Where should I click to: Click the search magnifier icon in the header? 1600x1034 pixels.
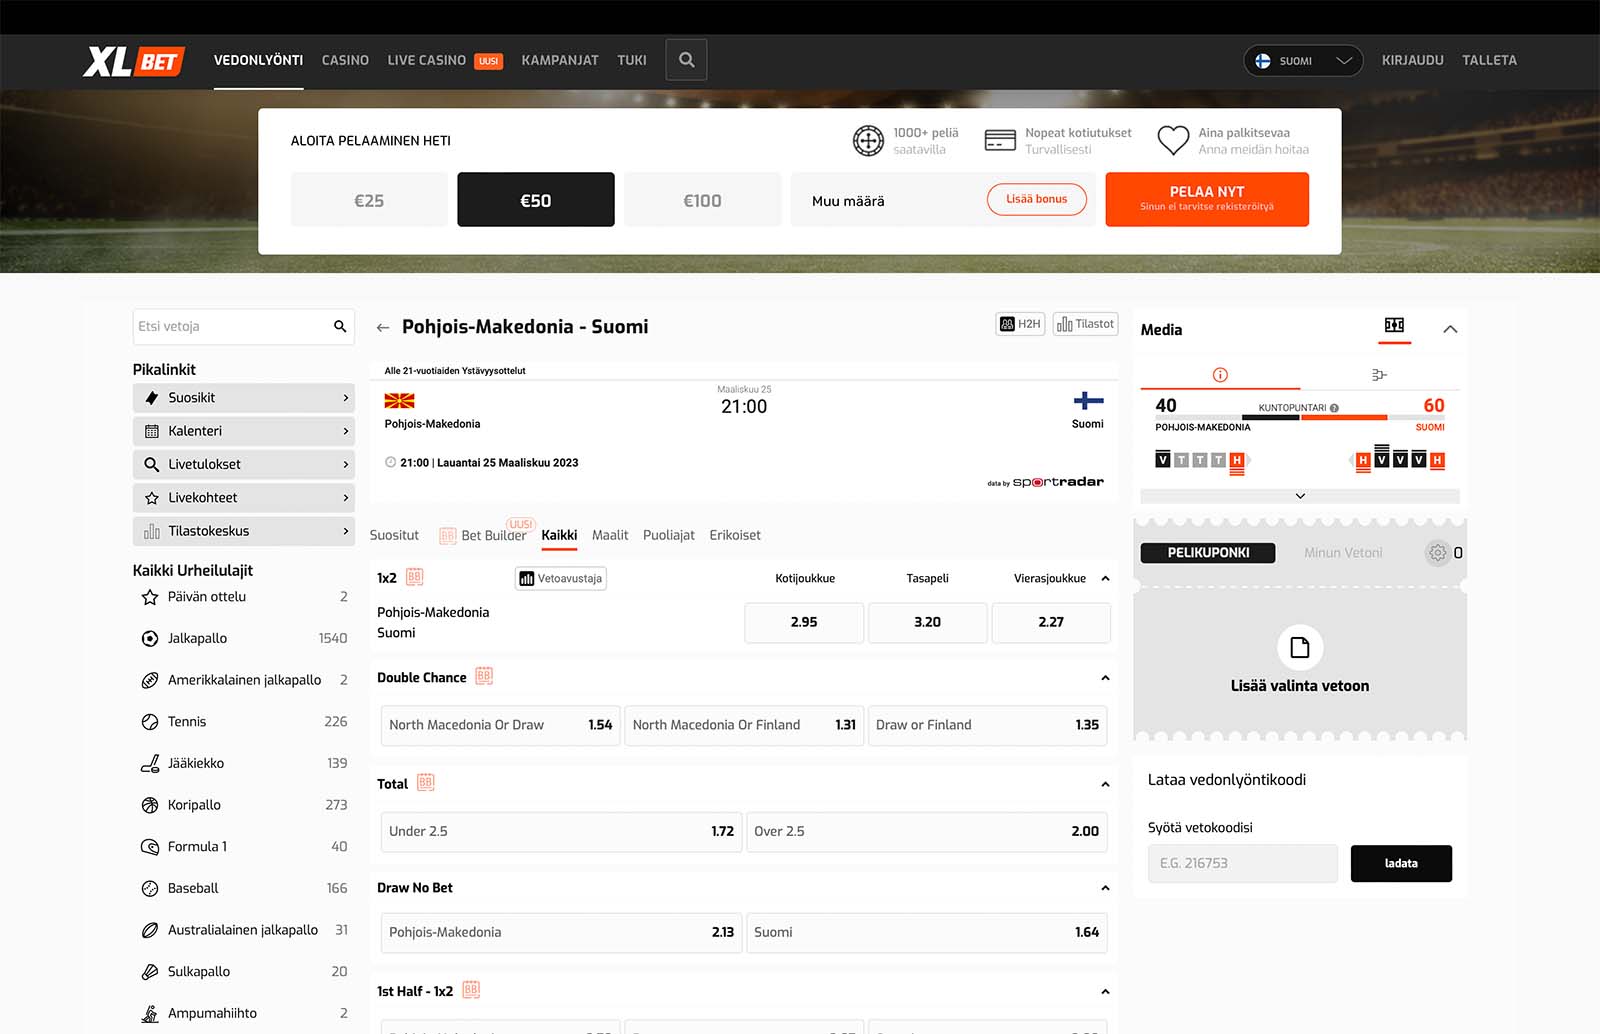[x=686, y=60]
